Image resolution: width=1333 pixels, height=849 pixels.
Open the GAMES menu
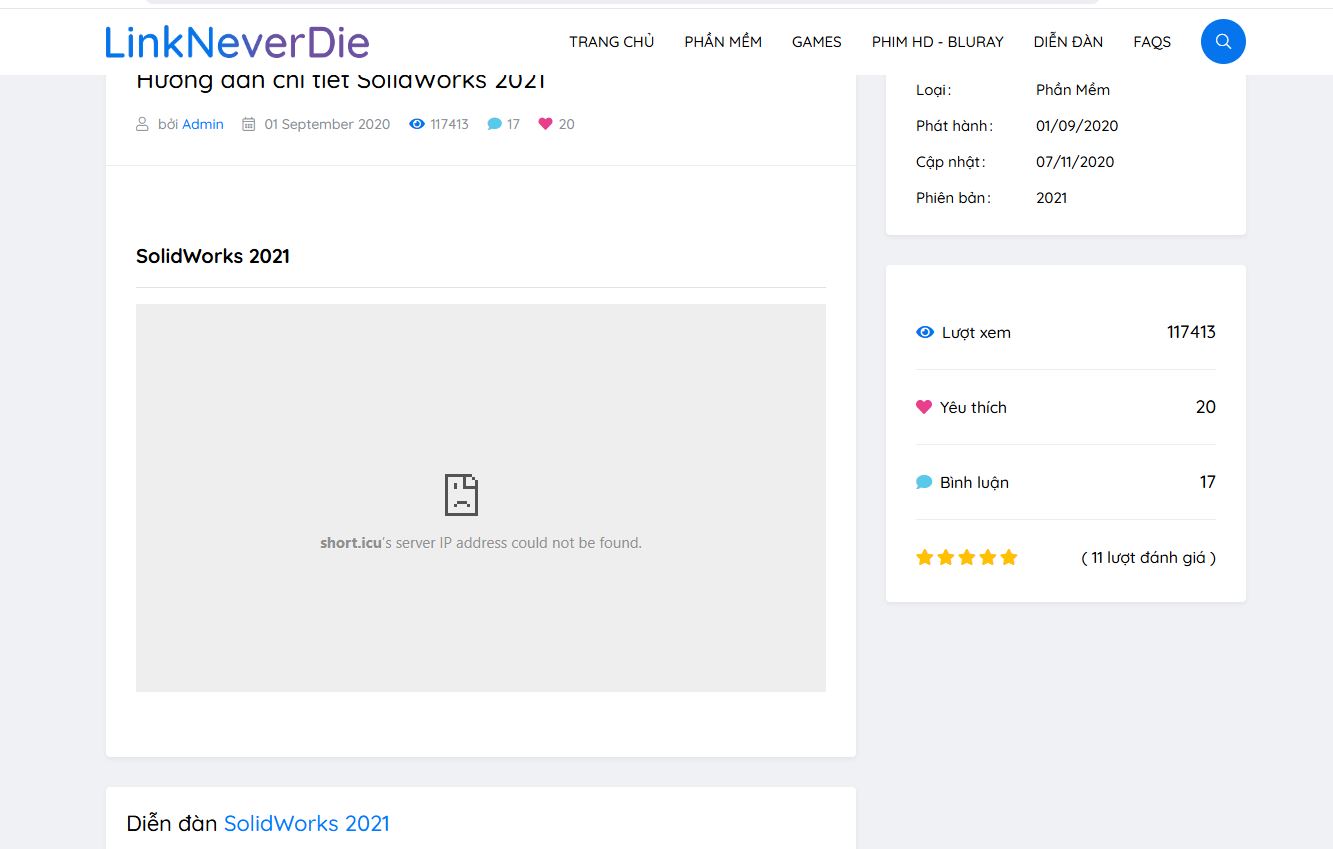click(x=817, y=42)
